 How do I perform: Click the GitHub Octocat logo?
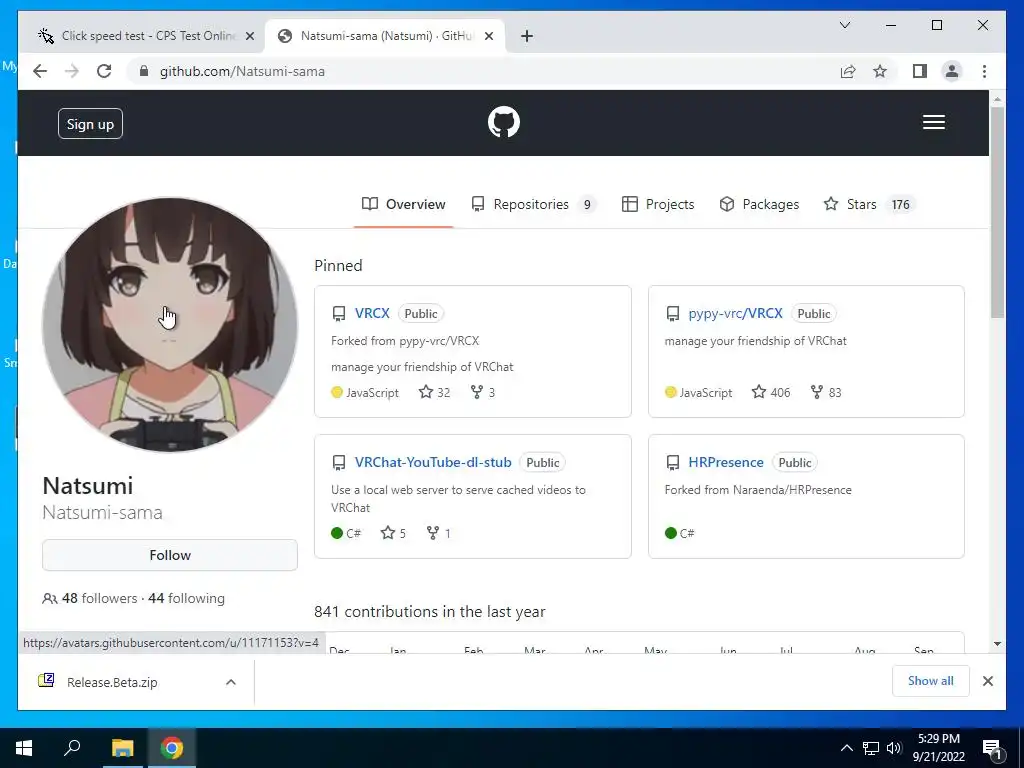click(x=504, y=122)
